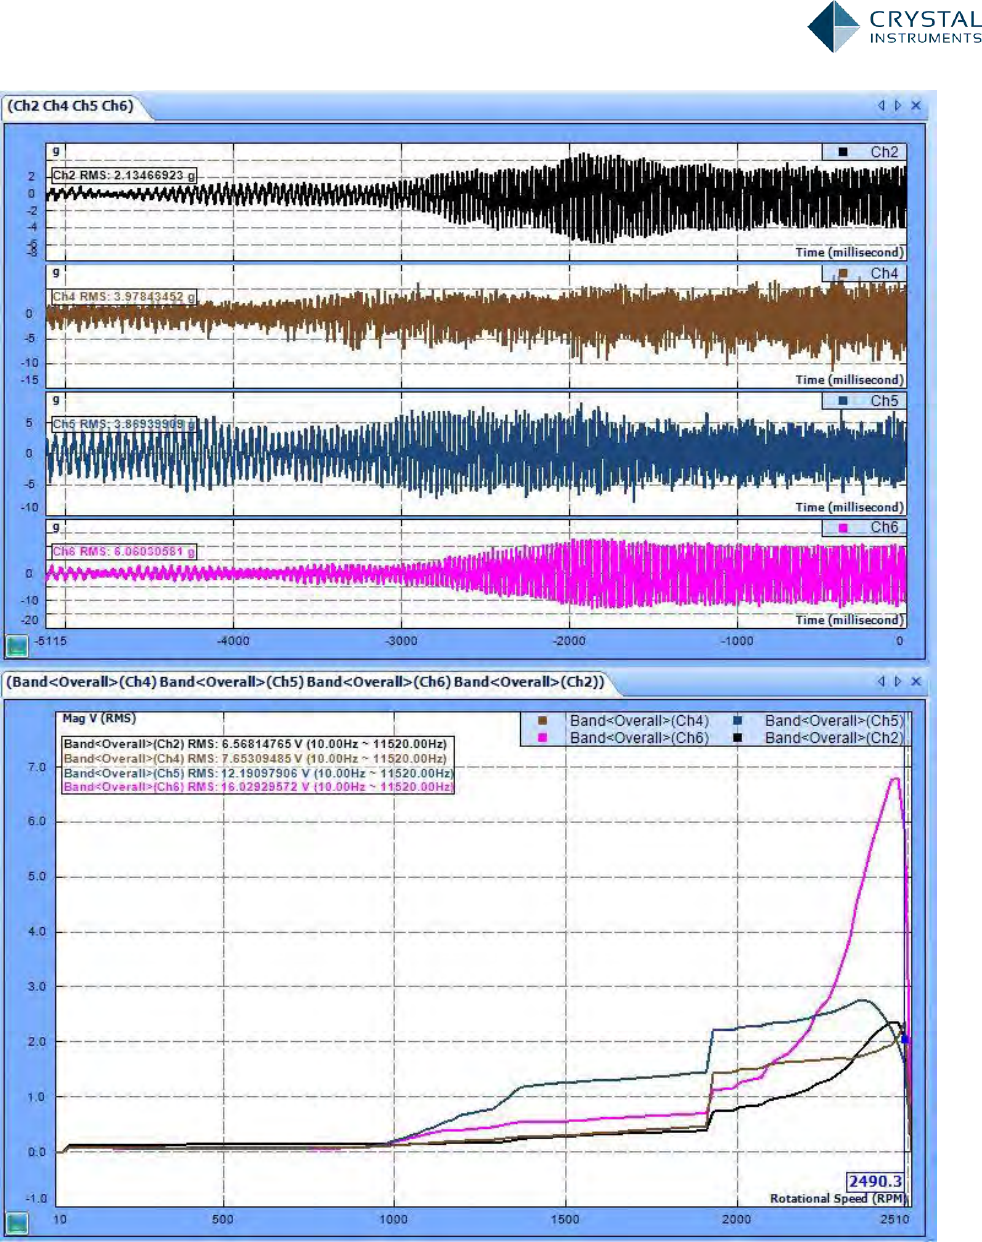Click the Band<Overall>(Ch2) RMS 6.56814765 V readout
Viewport: 982px width, 1242px height.
(x=255, y=744)
